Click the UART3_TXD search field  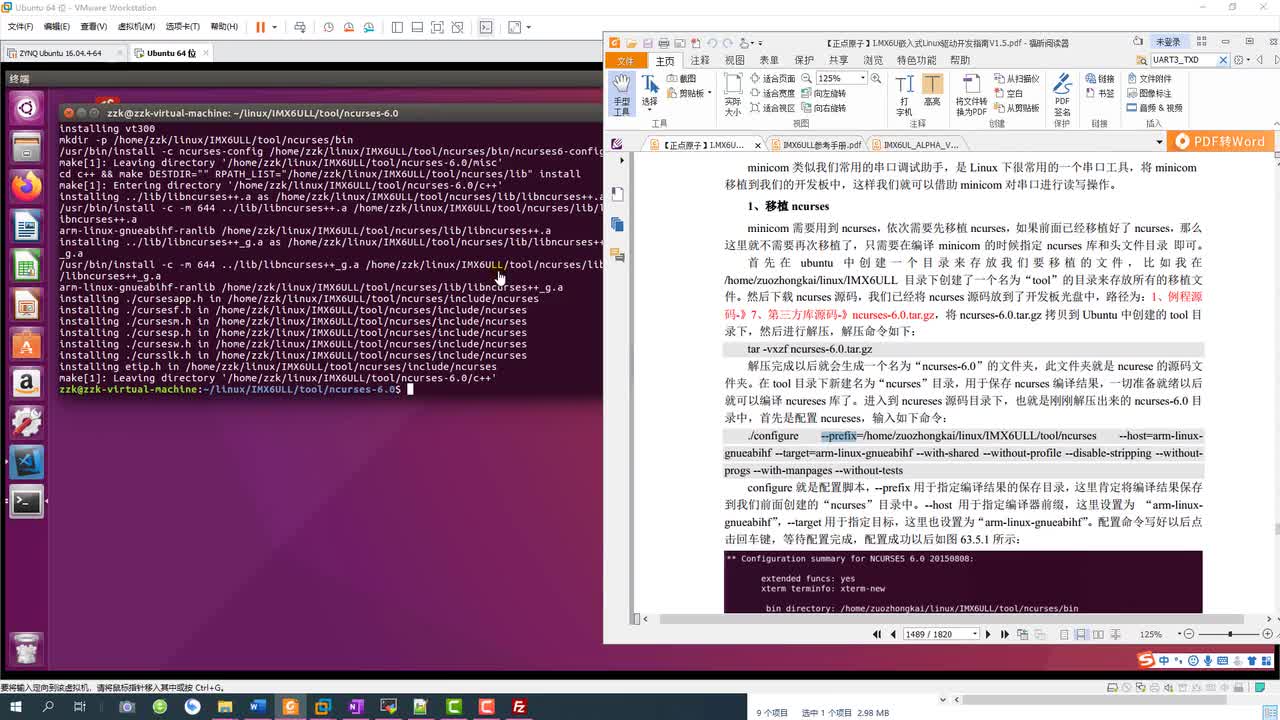pyautogui.click(x=1183, y=60)
